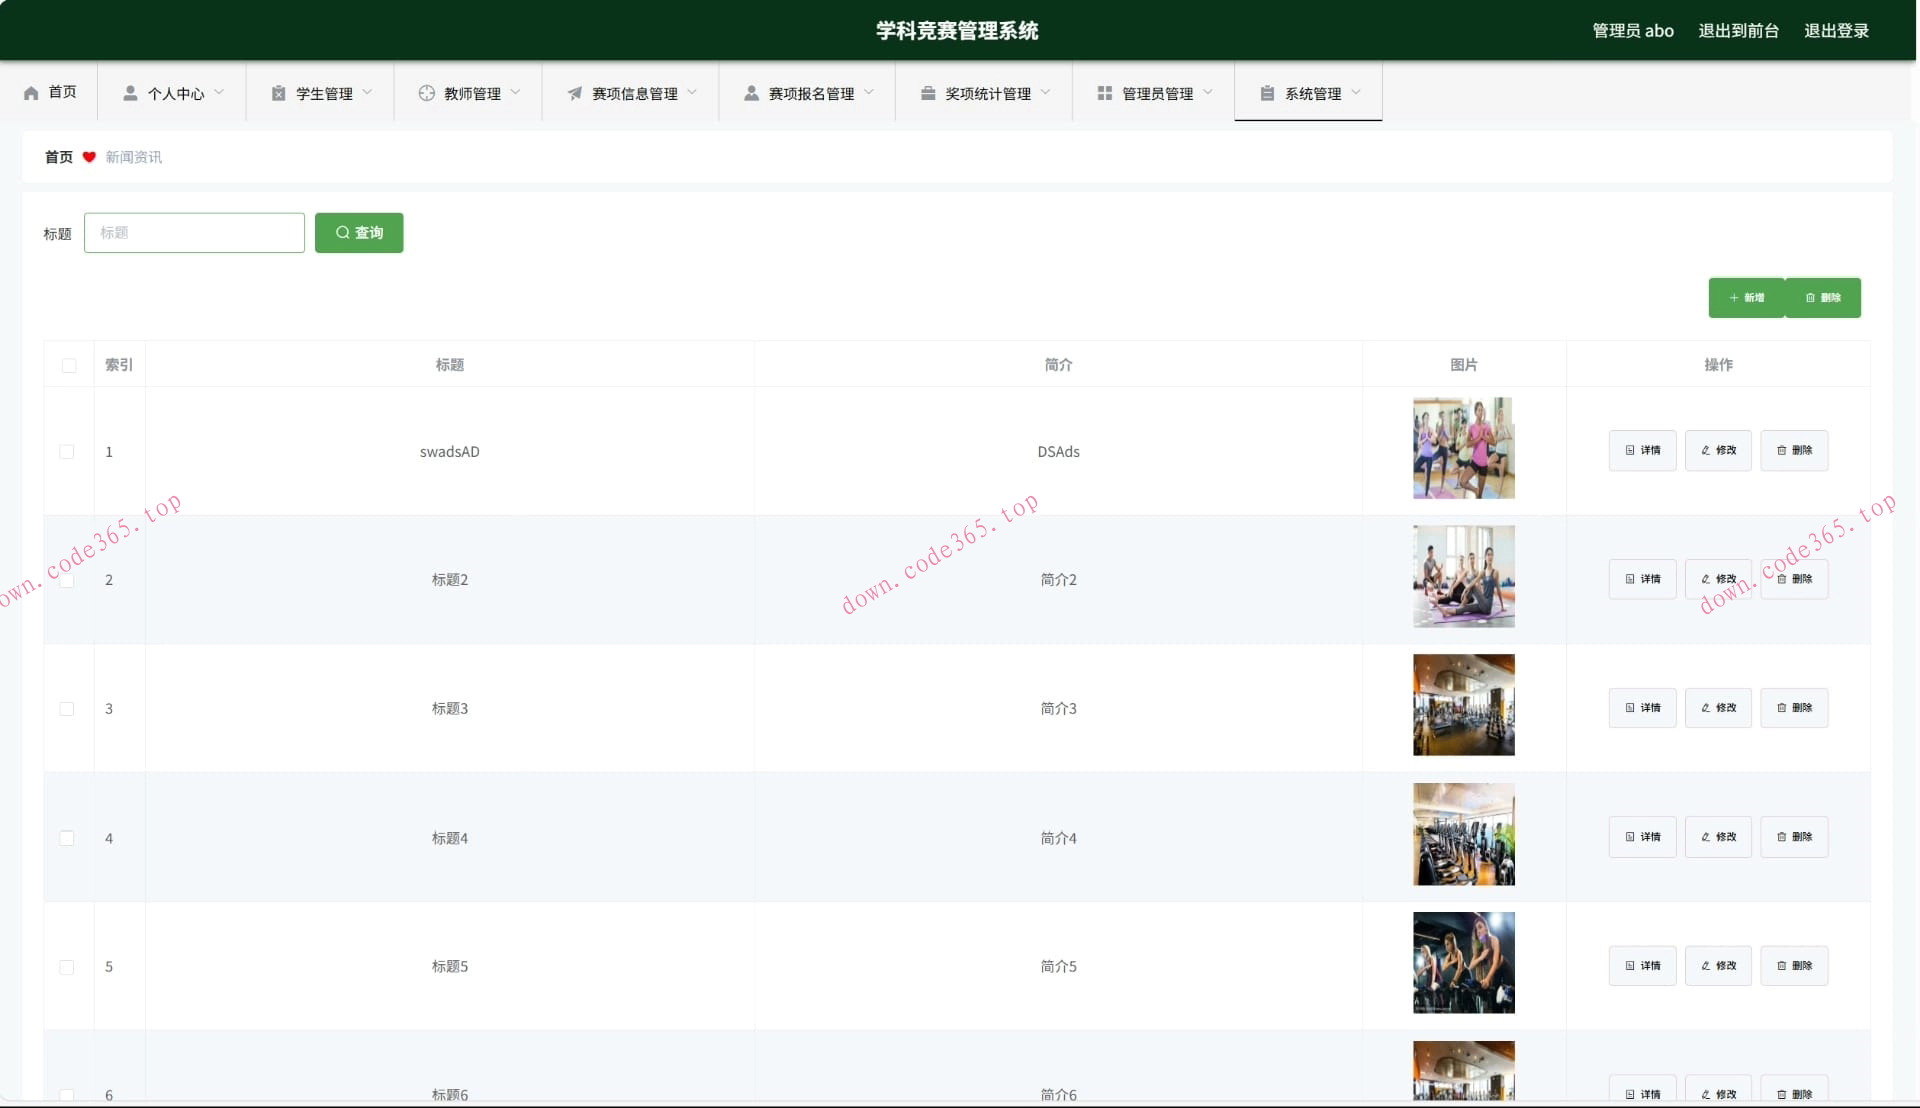Click the clipboard icon for 学生管理
The image size is (1920, 1108).
(x=278, y=93)
